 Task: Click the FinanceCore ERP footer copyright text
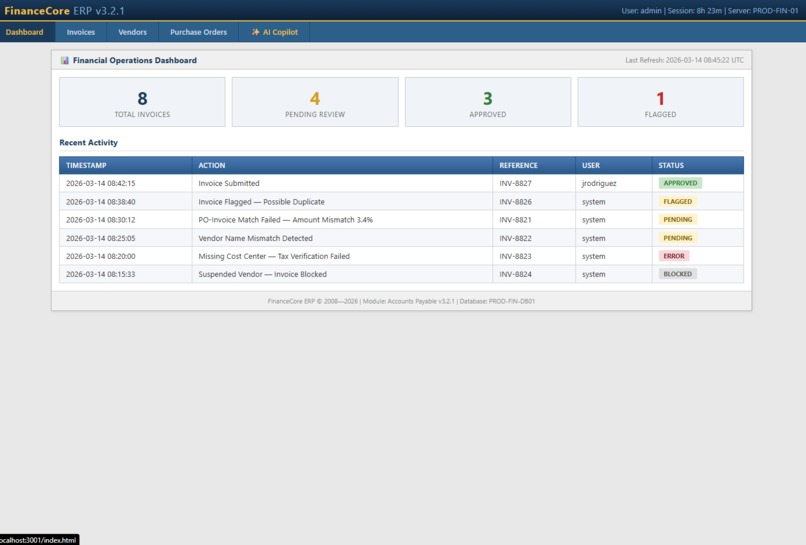coord(401,301)
